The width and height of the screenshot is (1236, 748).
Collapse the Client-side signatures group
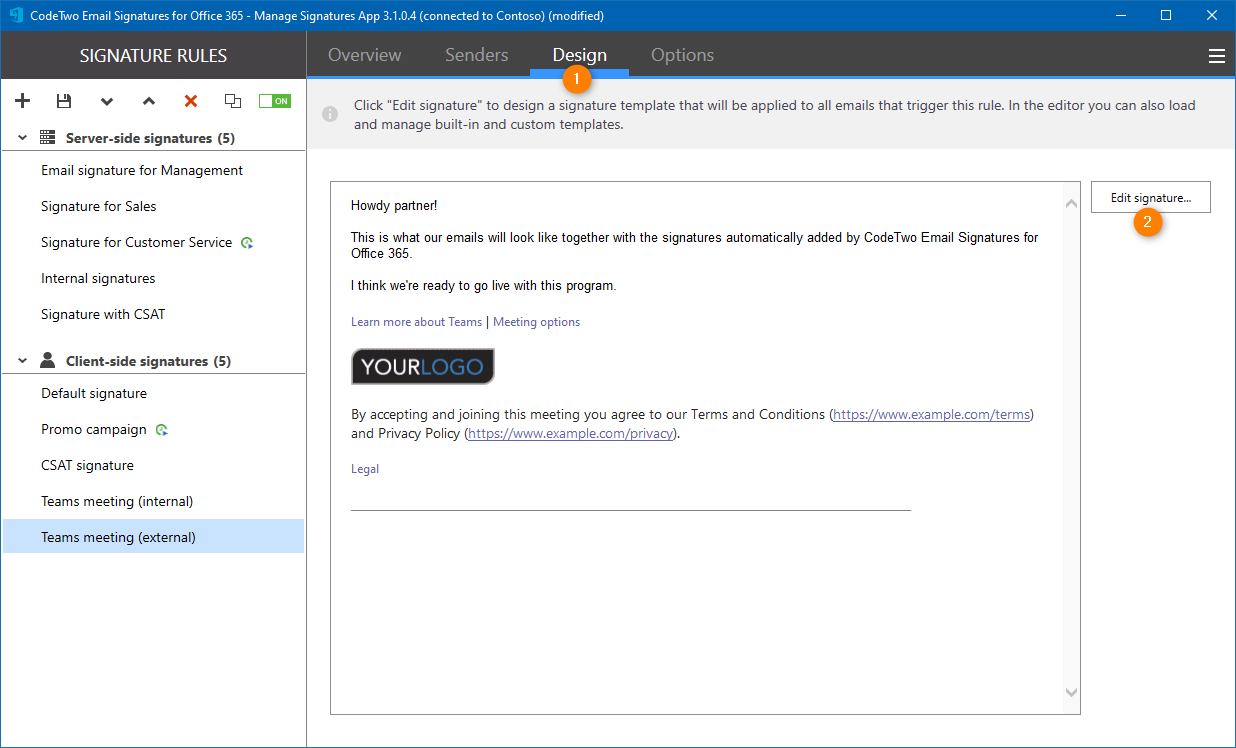pyautogui.click(x=22, y=361)
